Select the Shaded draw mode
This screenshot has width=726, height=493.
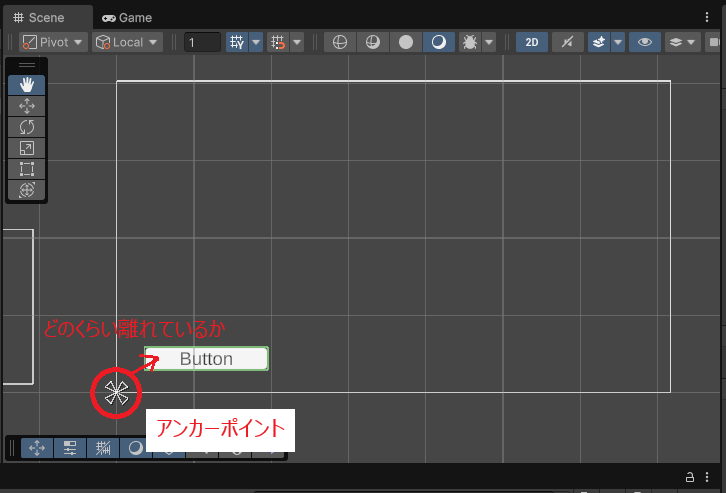point(439,42)
